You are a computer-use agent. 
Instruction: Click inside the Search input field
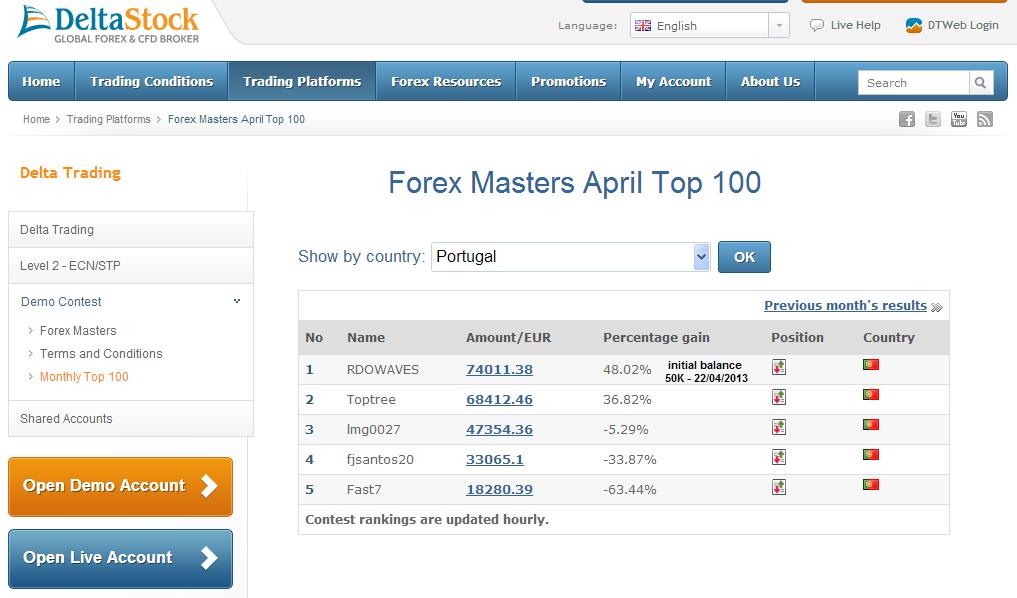tap(913, 83)
